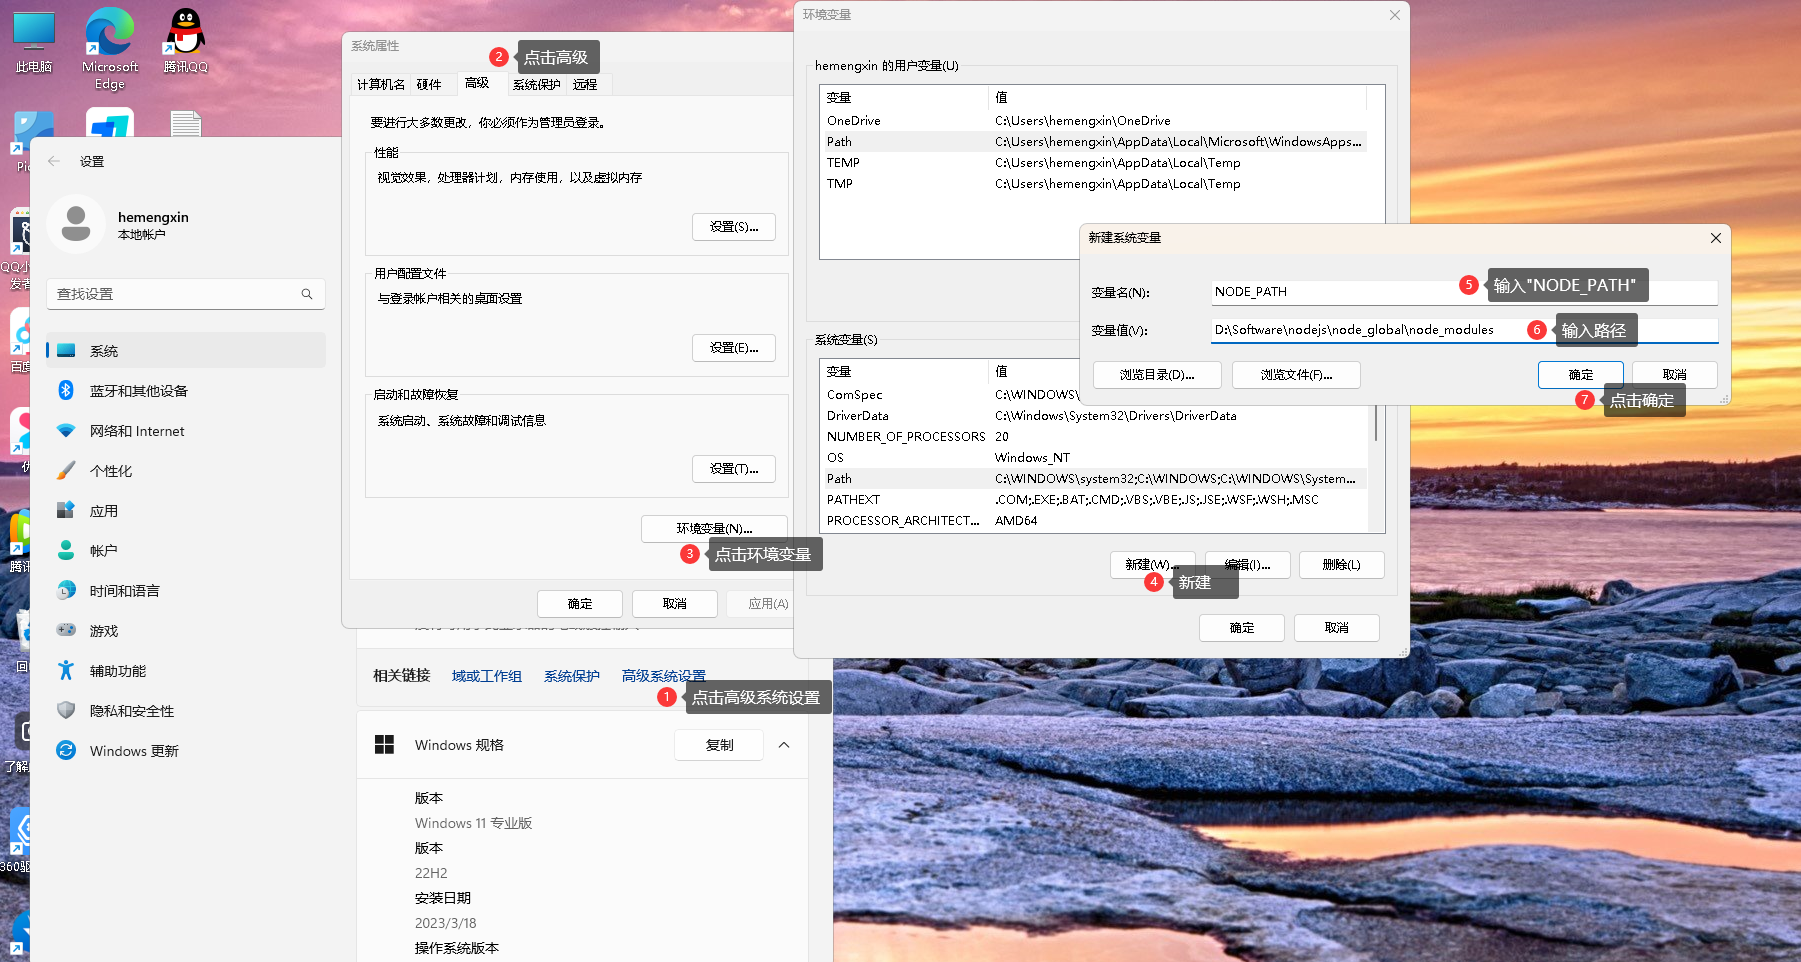Close the 新建系统变量 dialog

tap(1716, 238)
